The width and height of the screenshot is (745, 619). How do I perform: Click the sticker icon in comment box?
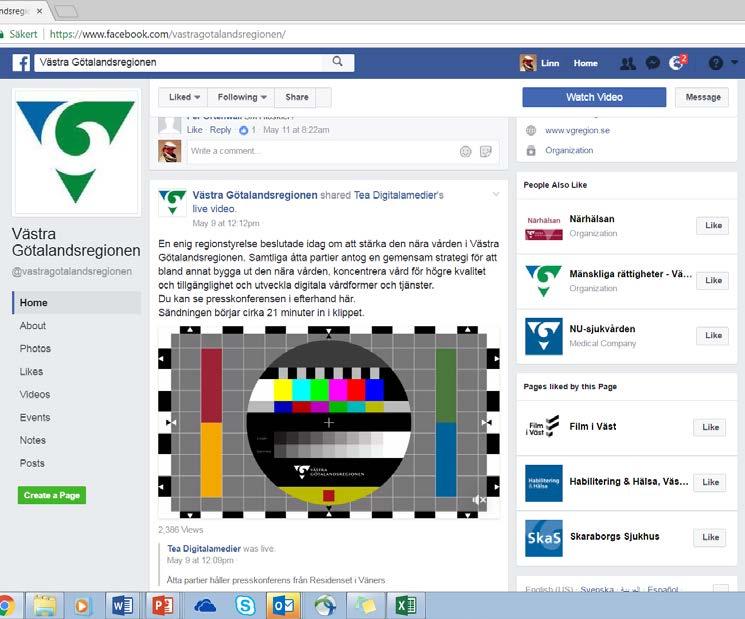(486, 152)
